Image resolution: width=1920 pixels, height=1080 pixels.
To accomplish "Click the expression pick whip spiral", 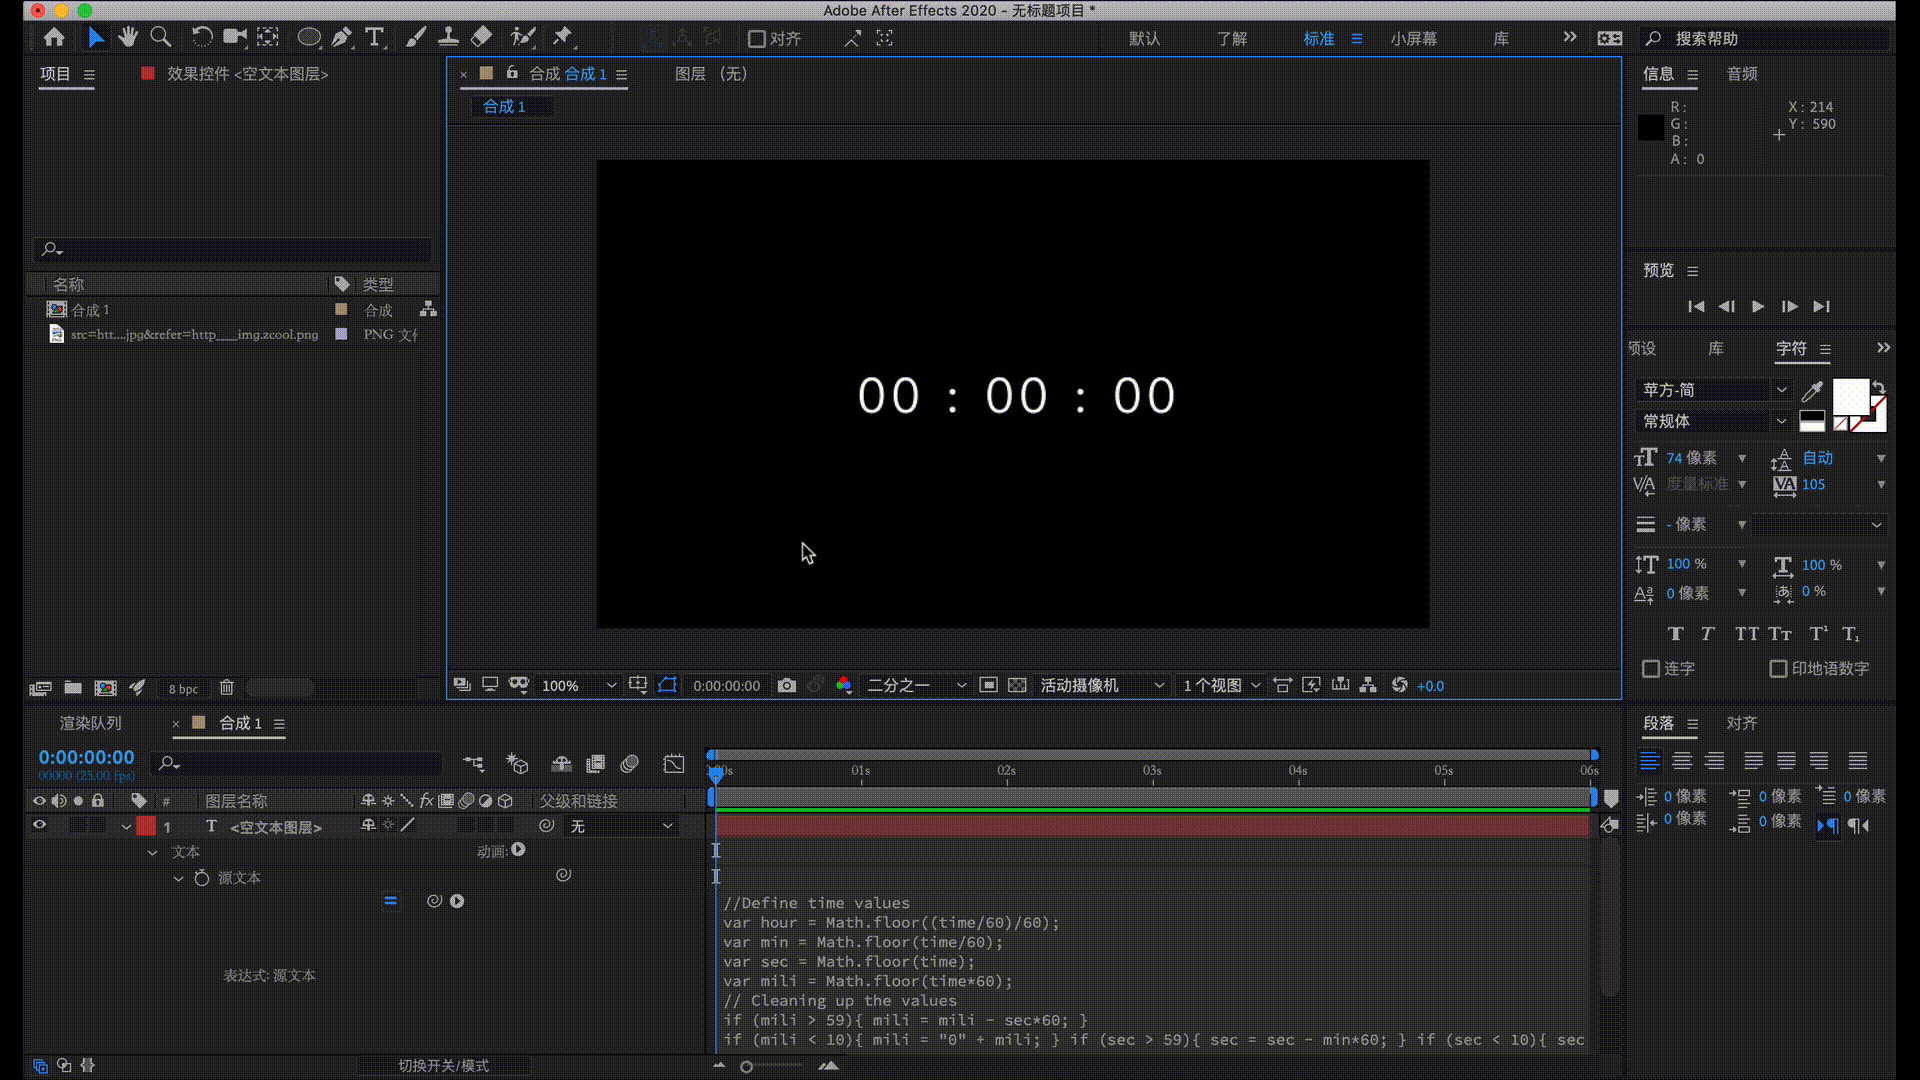I will tap(434, 901).
